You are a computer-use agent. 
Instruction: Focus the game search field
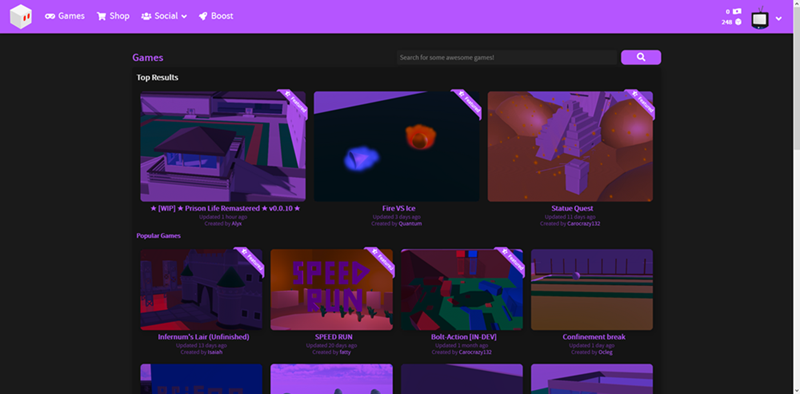507,58
